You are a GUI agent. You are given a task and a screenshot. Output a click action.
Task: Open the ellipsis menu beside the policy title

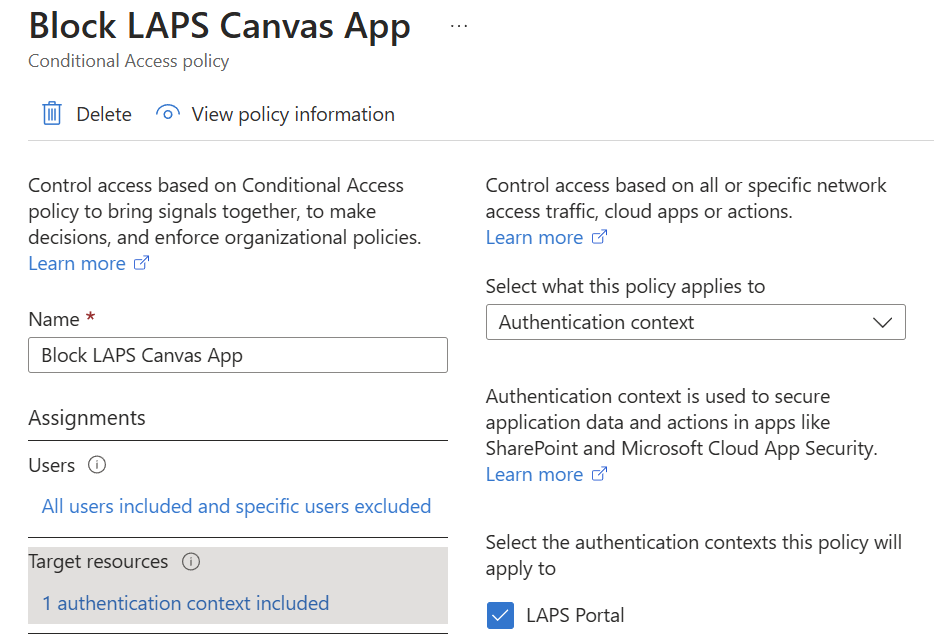[x=459, y=26]
